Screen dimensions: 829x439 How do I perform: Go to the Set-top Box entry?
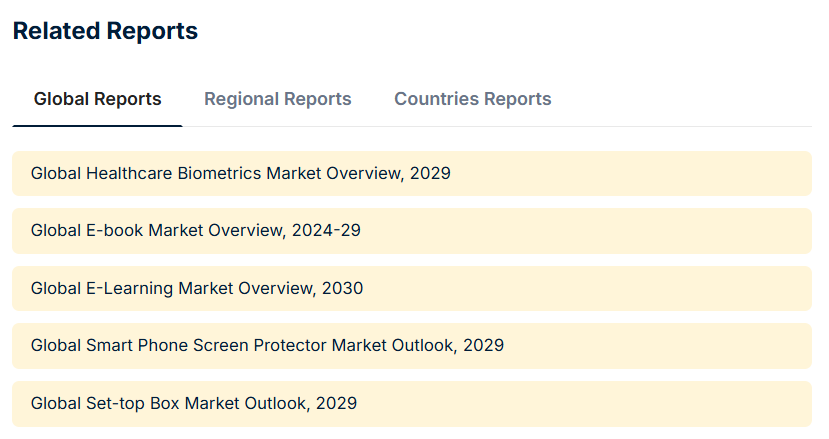click(193, 403)
